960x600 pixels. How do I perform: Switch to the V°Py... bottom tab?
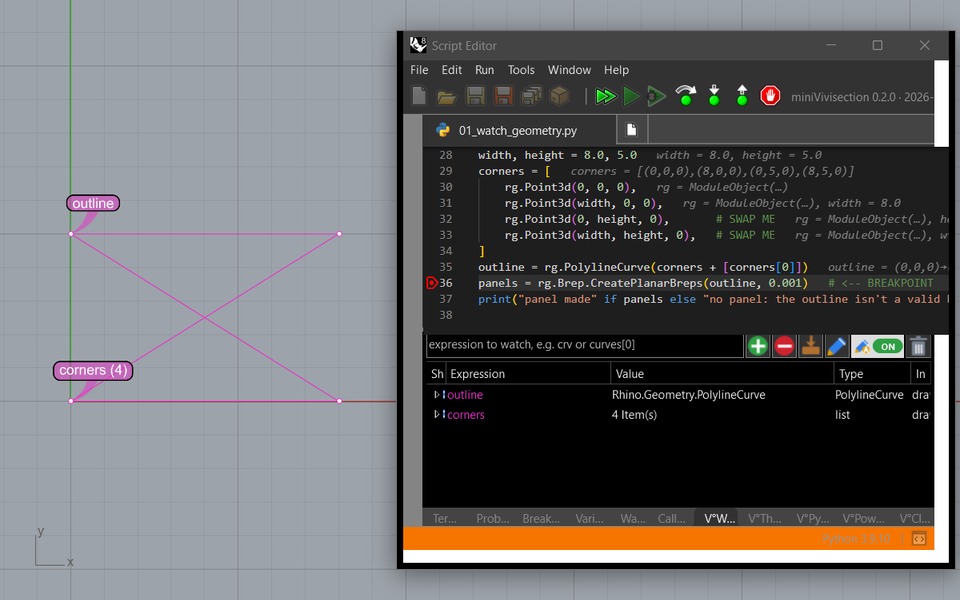coord(812,519)
